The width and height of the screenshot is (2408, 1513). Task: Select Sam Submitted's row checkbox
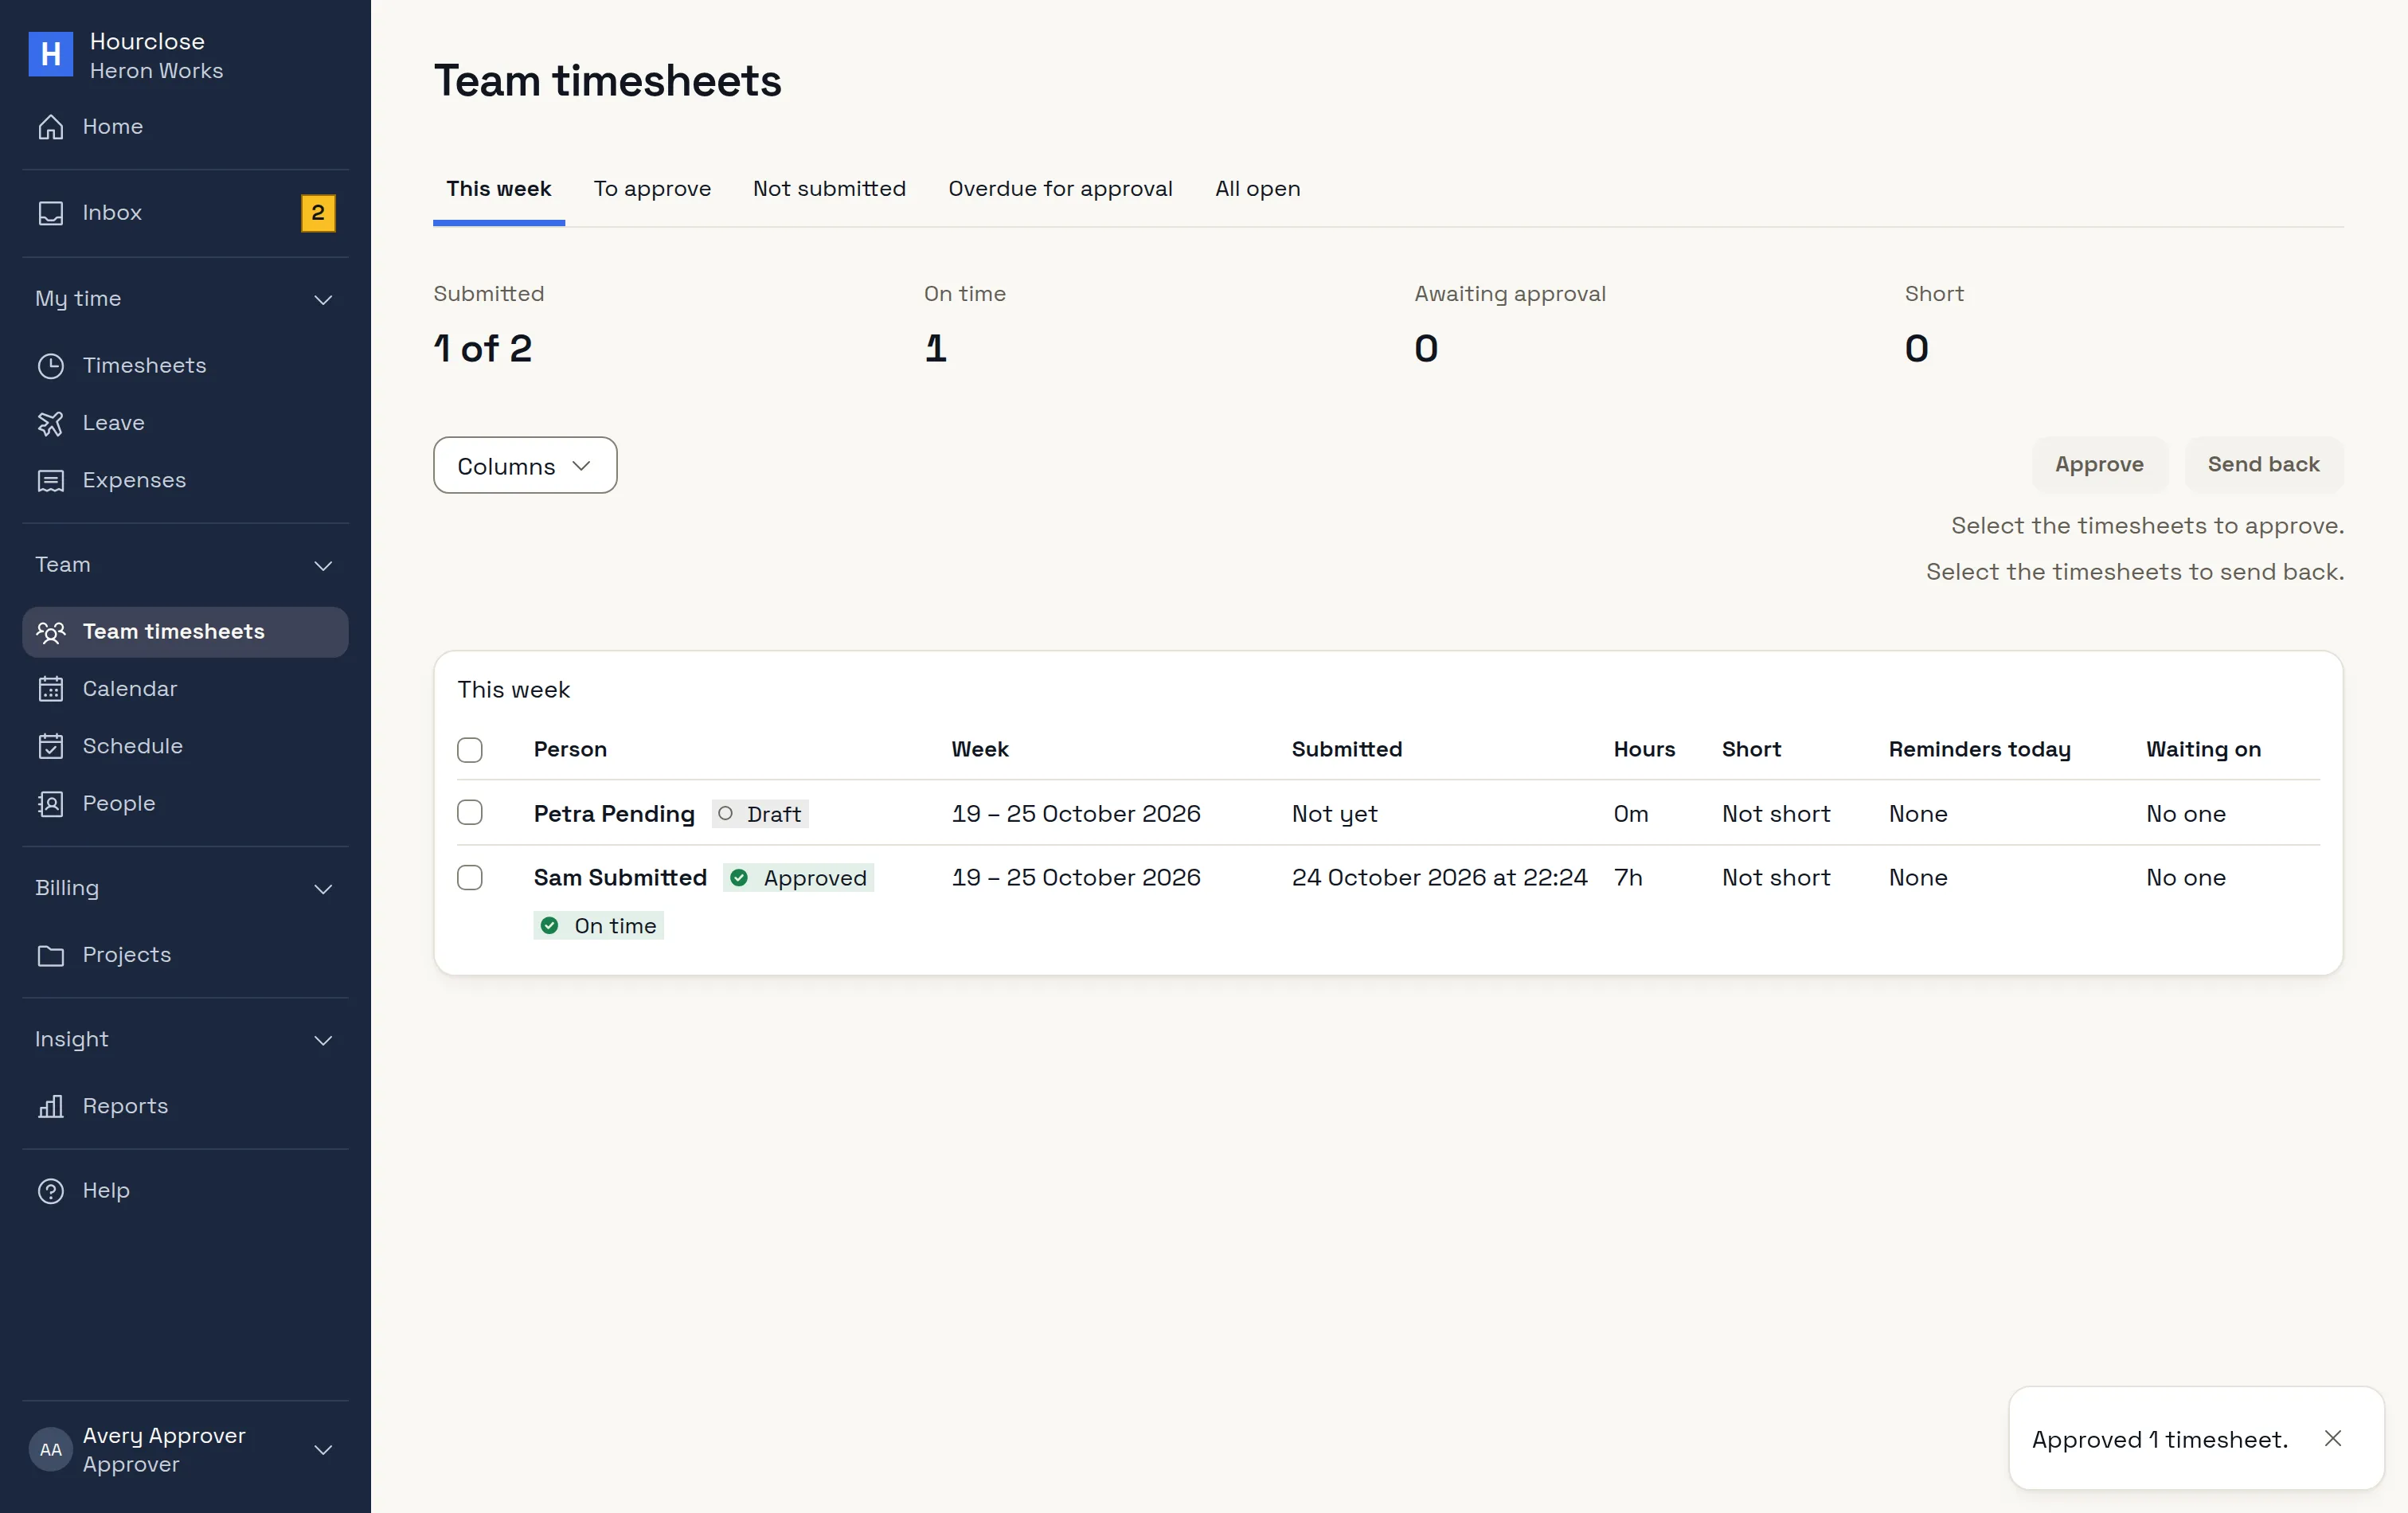pyautogui.click(x=470, y=878)
